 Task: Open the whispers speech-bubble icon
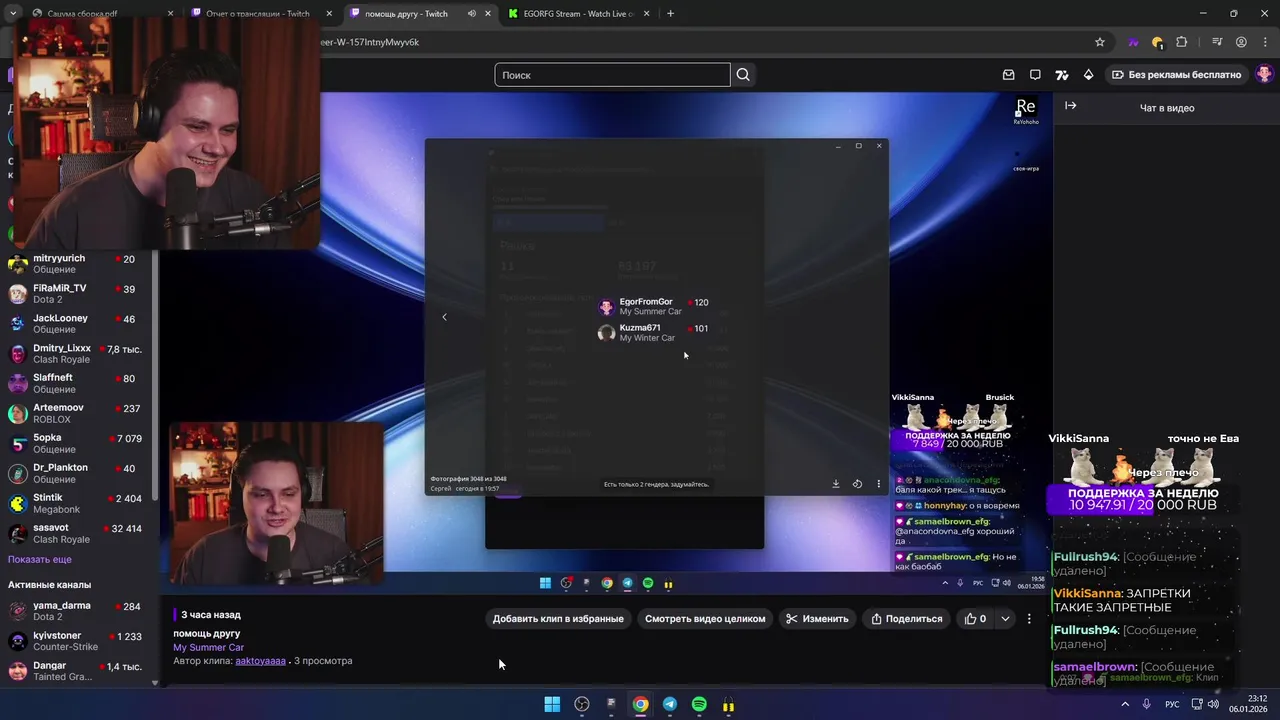point(1035,75)
